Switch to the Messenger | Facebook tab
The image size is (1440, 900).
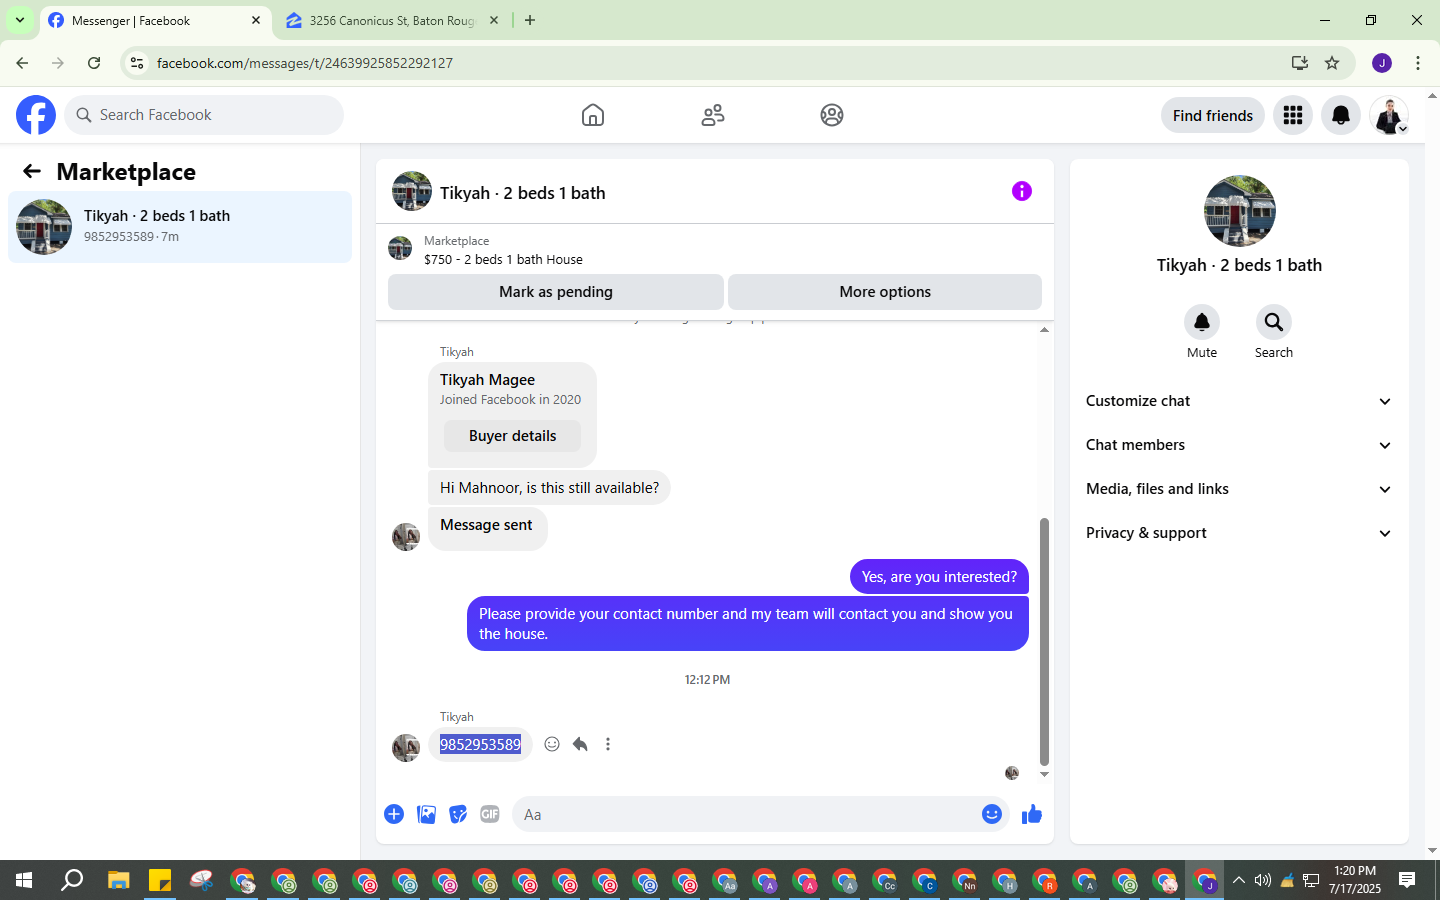tap(155, 20)
